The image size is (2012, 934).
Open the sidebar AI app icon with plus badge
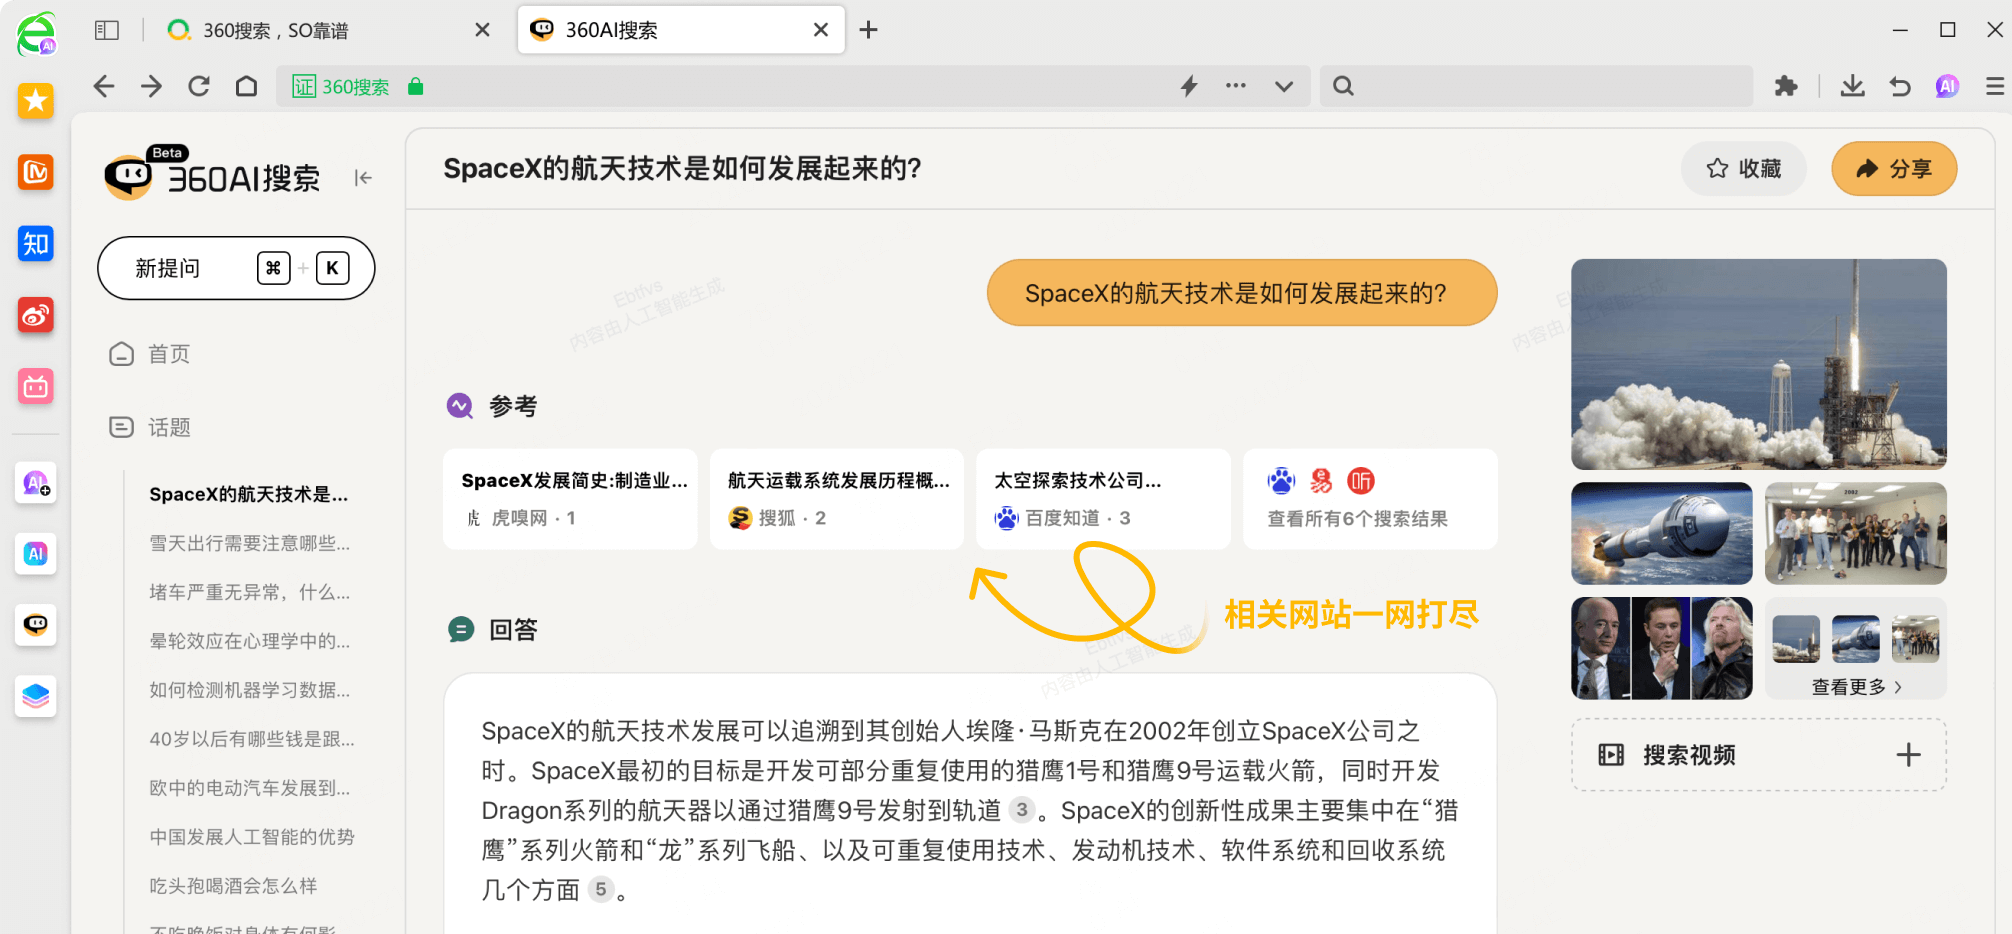click(36, 483)
